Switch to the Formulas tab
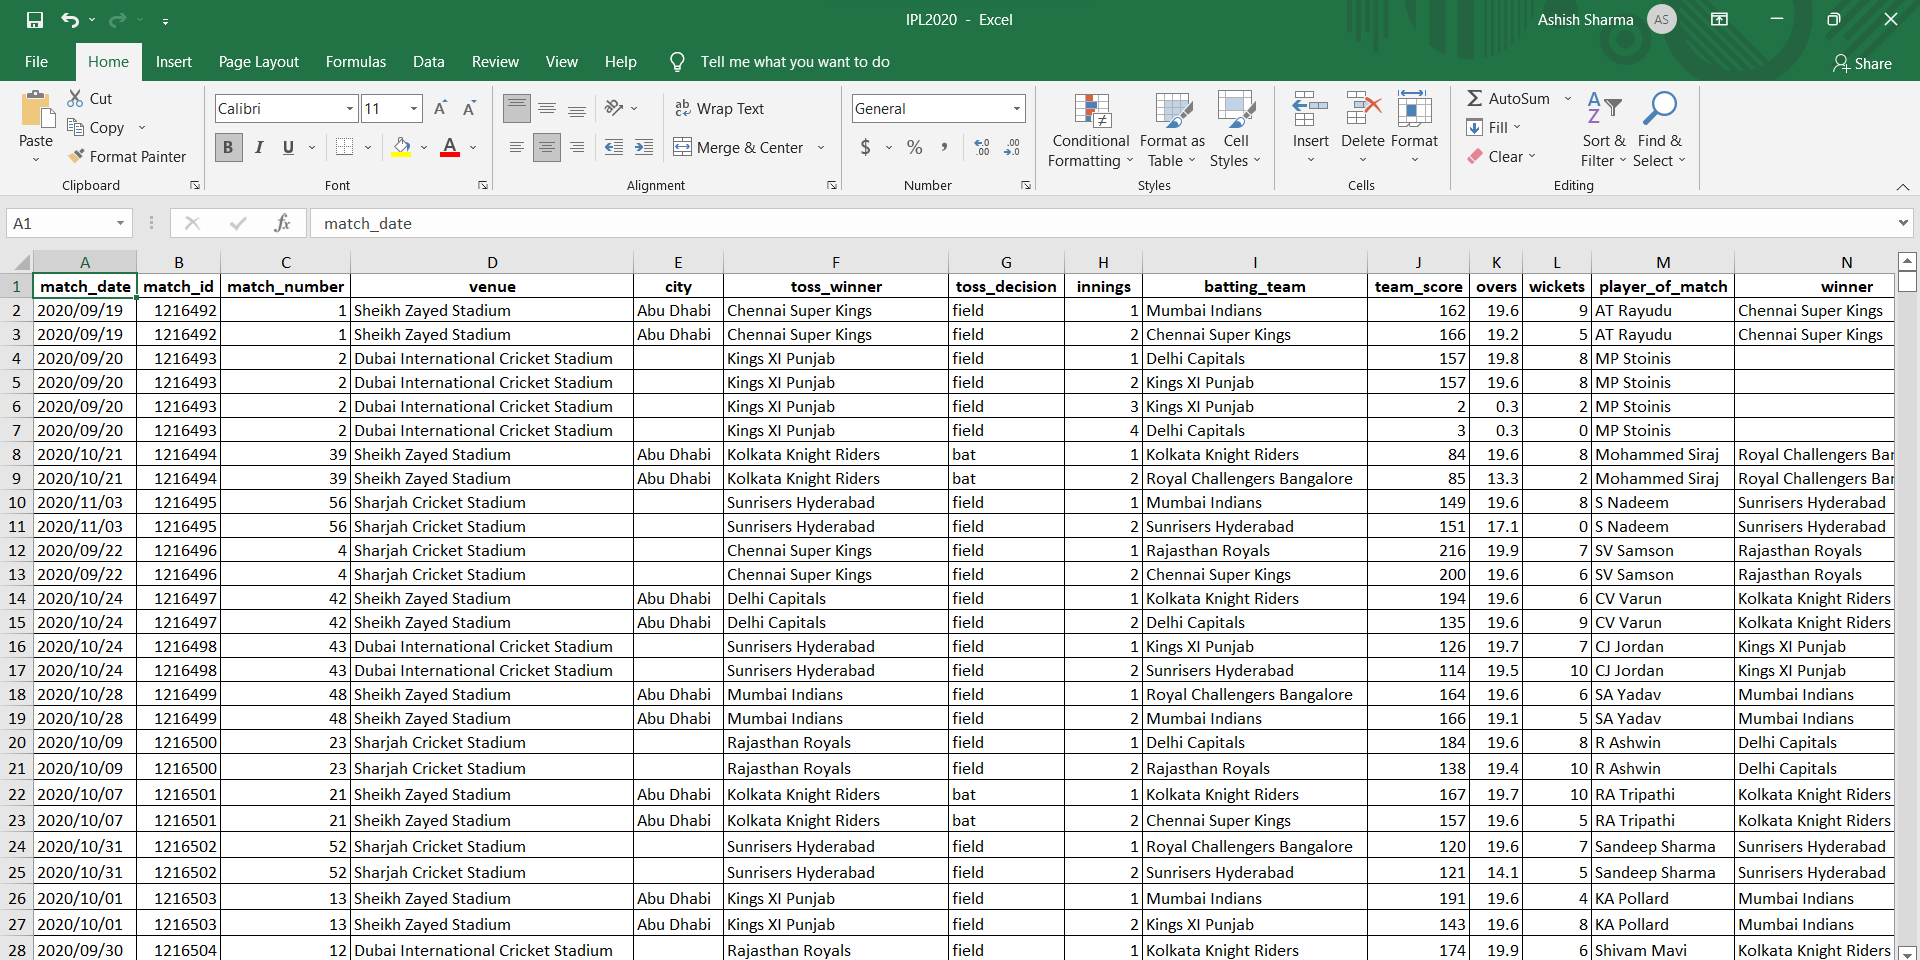This screenshot has width=1920, height=960. click(x=356, y=62)
